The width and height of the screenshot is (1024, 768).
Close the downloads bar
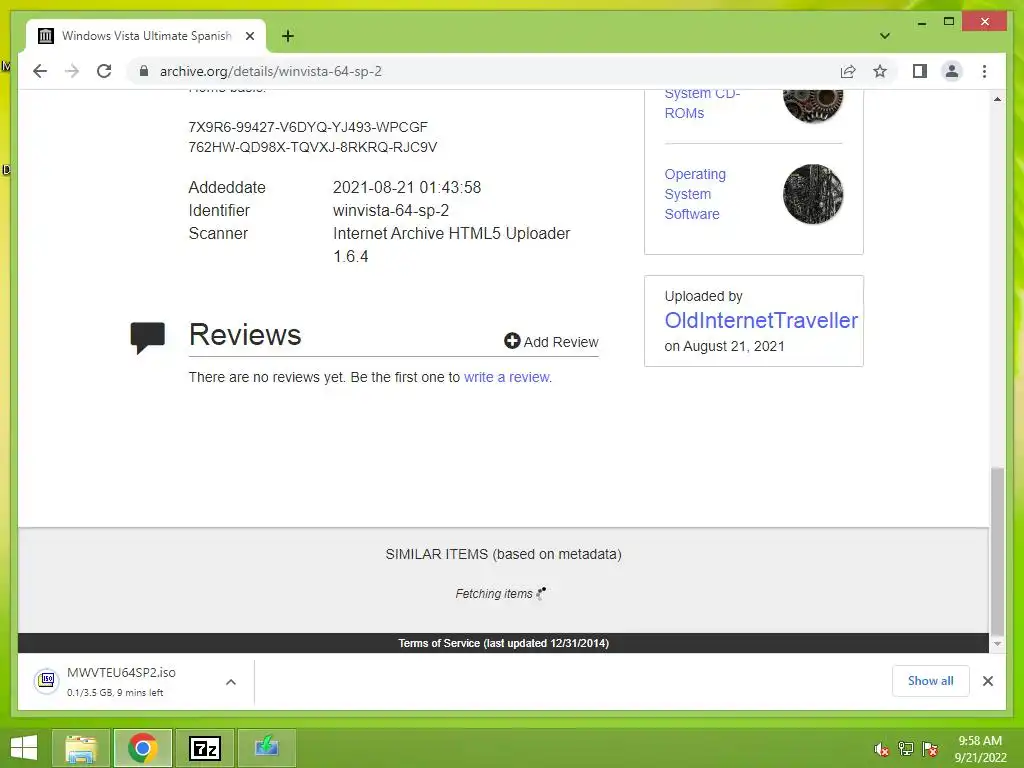(x=987, y=681)
